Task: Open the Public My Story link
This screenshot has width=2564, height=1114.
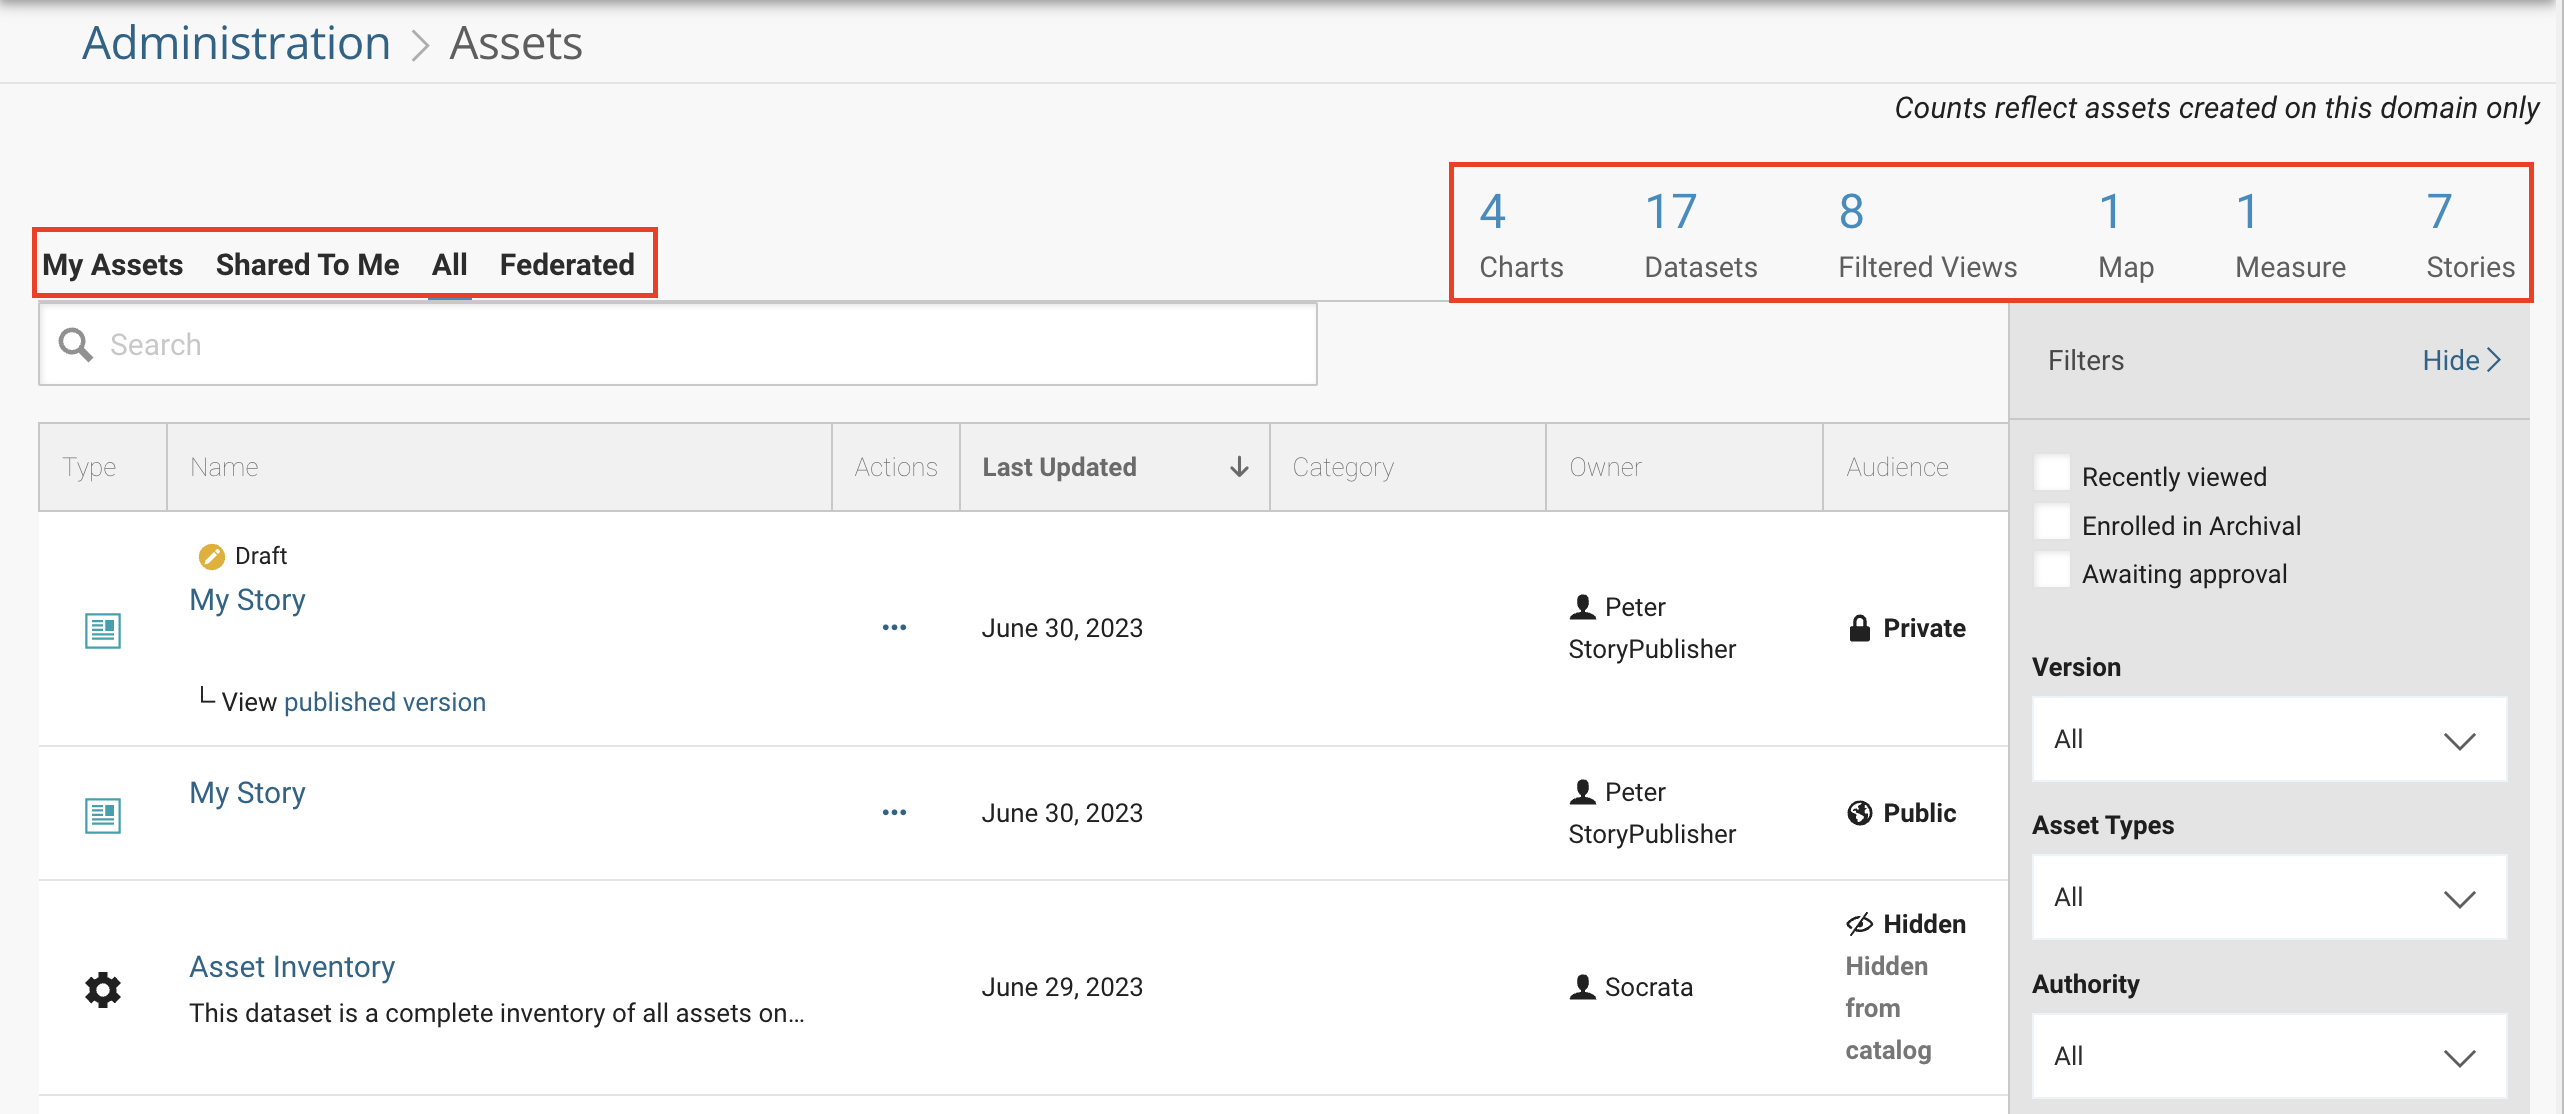Action: pos(247,793)
